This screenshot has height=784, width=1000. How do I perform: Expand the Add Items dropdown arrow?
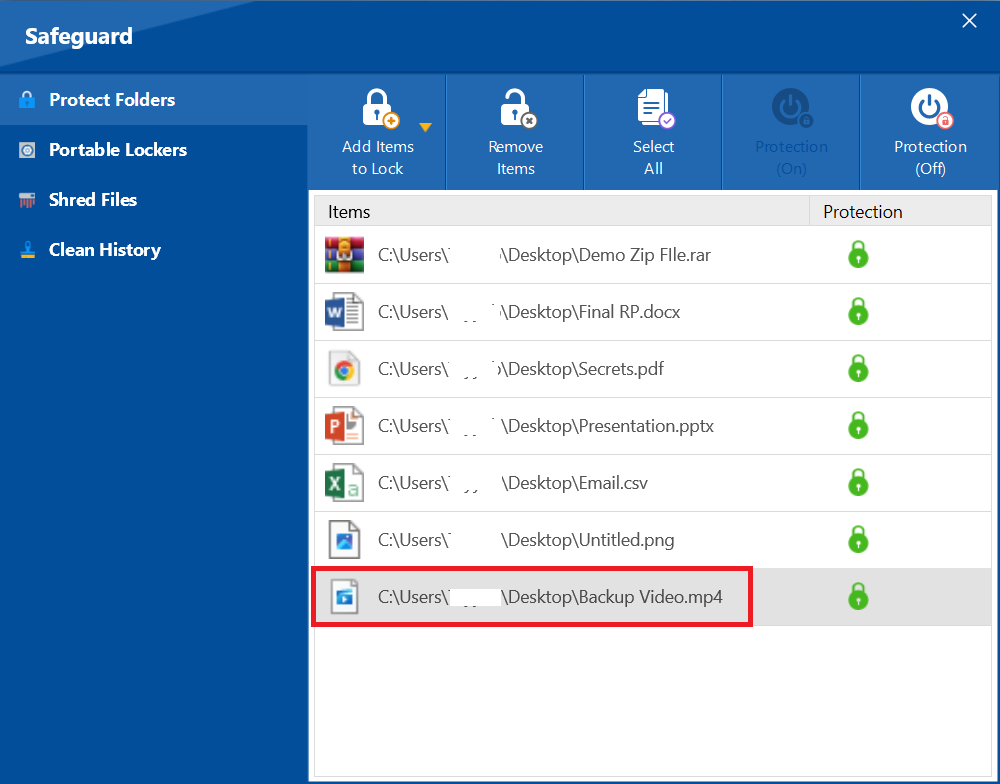(x=425, y=127)
